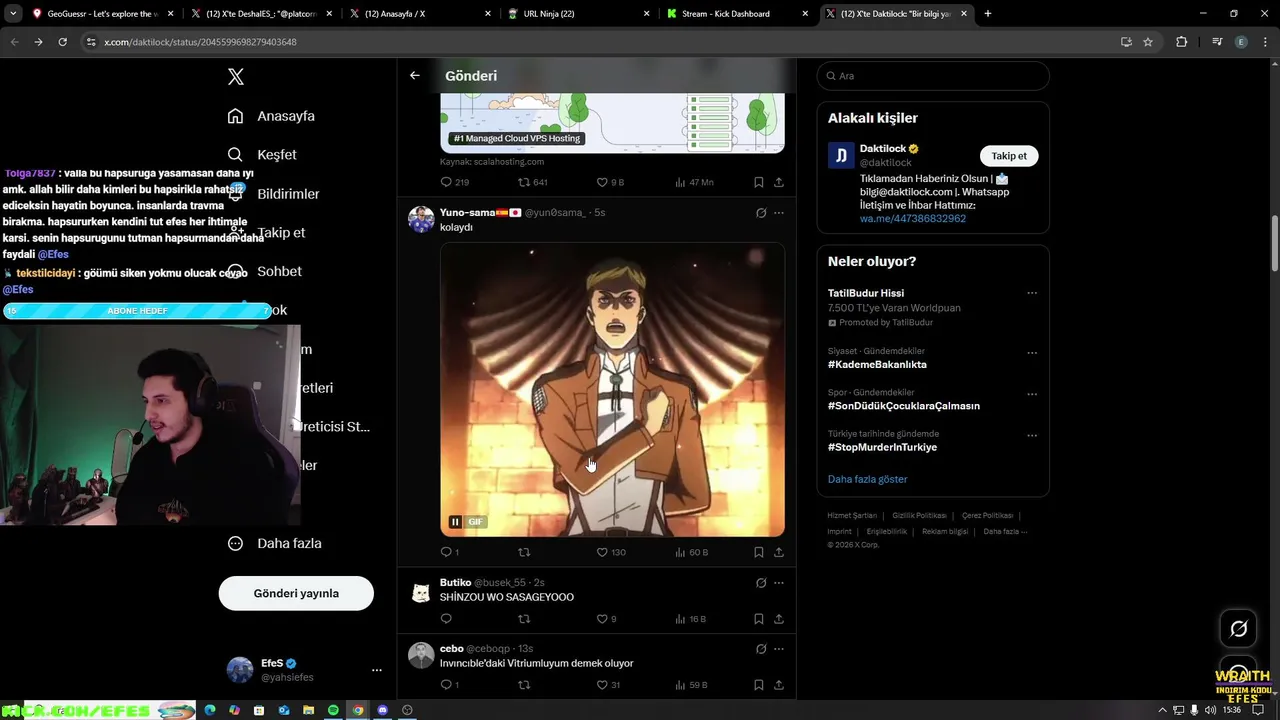
Task: Open #KademeBakanlıkta trend
Action: tap(877, 365)
